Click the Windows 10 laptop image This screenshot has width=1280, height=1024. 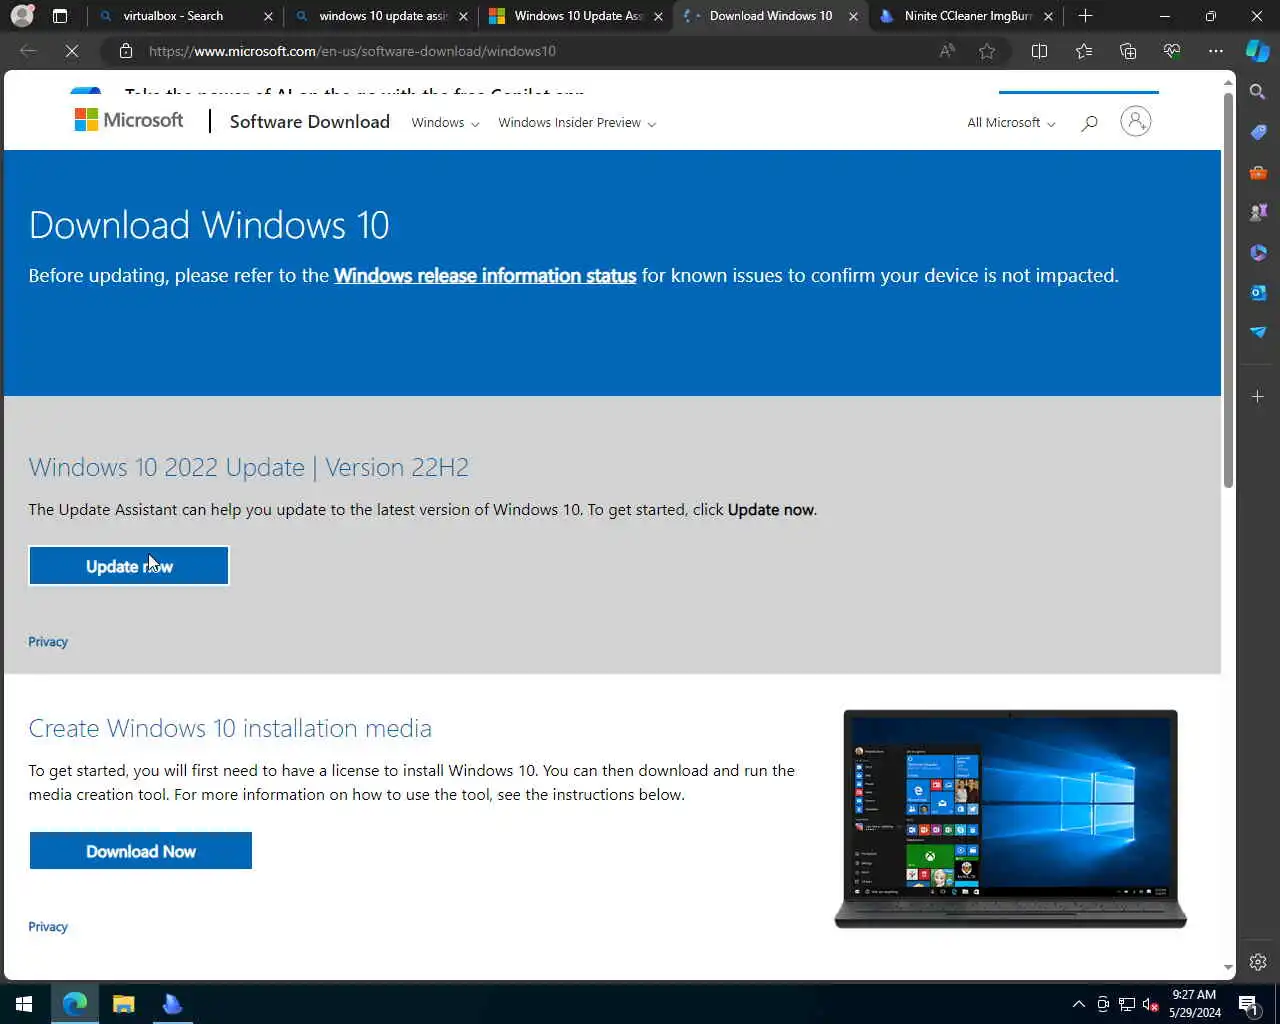tap(1010, 819)
